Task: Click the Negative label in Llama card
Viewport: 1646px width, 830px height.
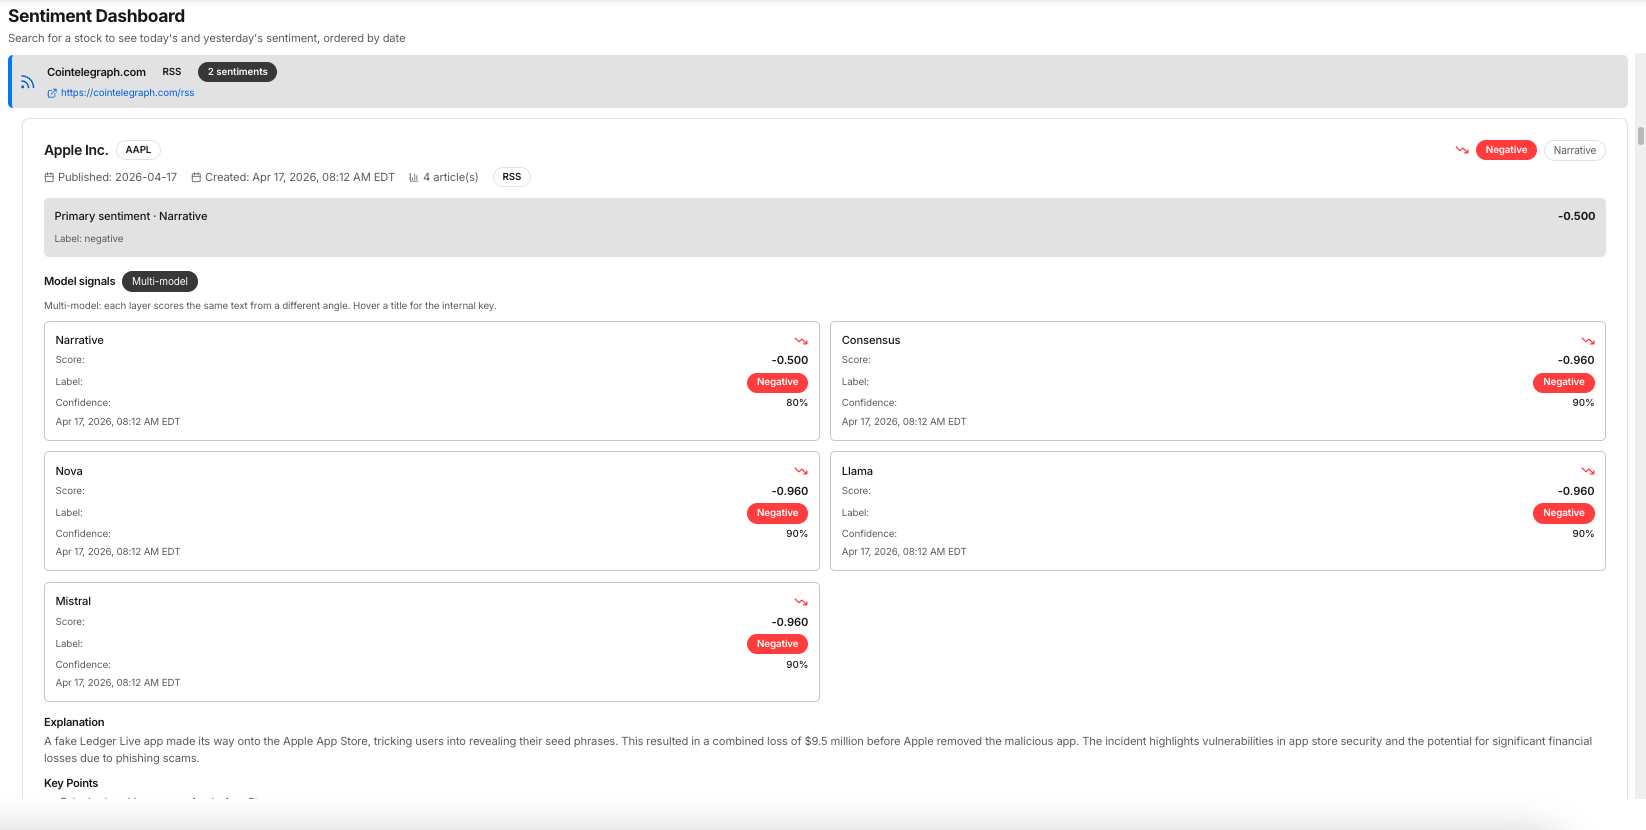Action: tap(1563, 513)
